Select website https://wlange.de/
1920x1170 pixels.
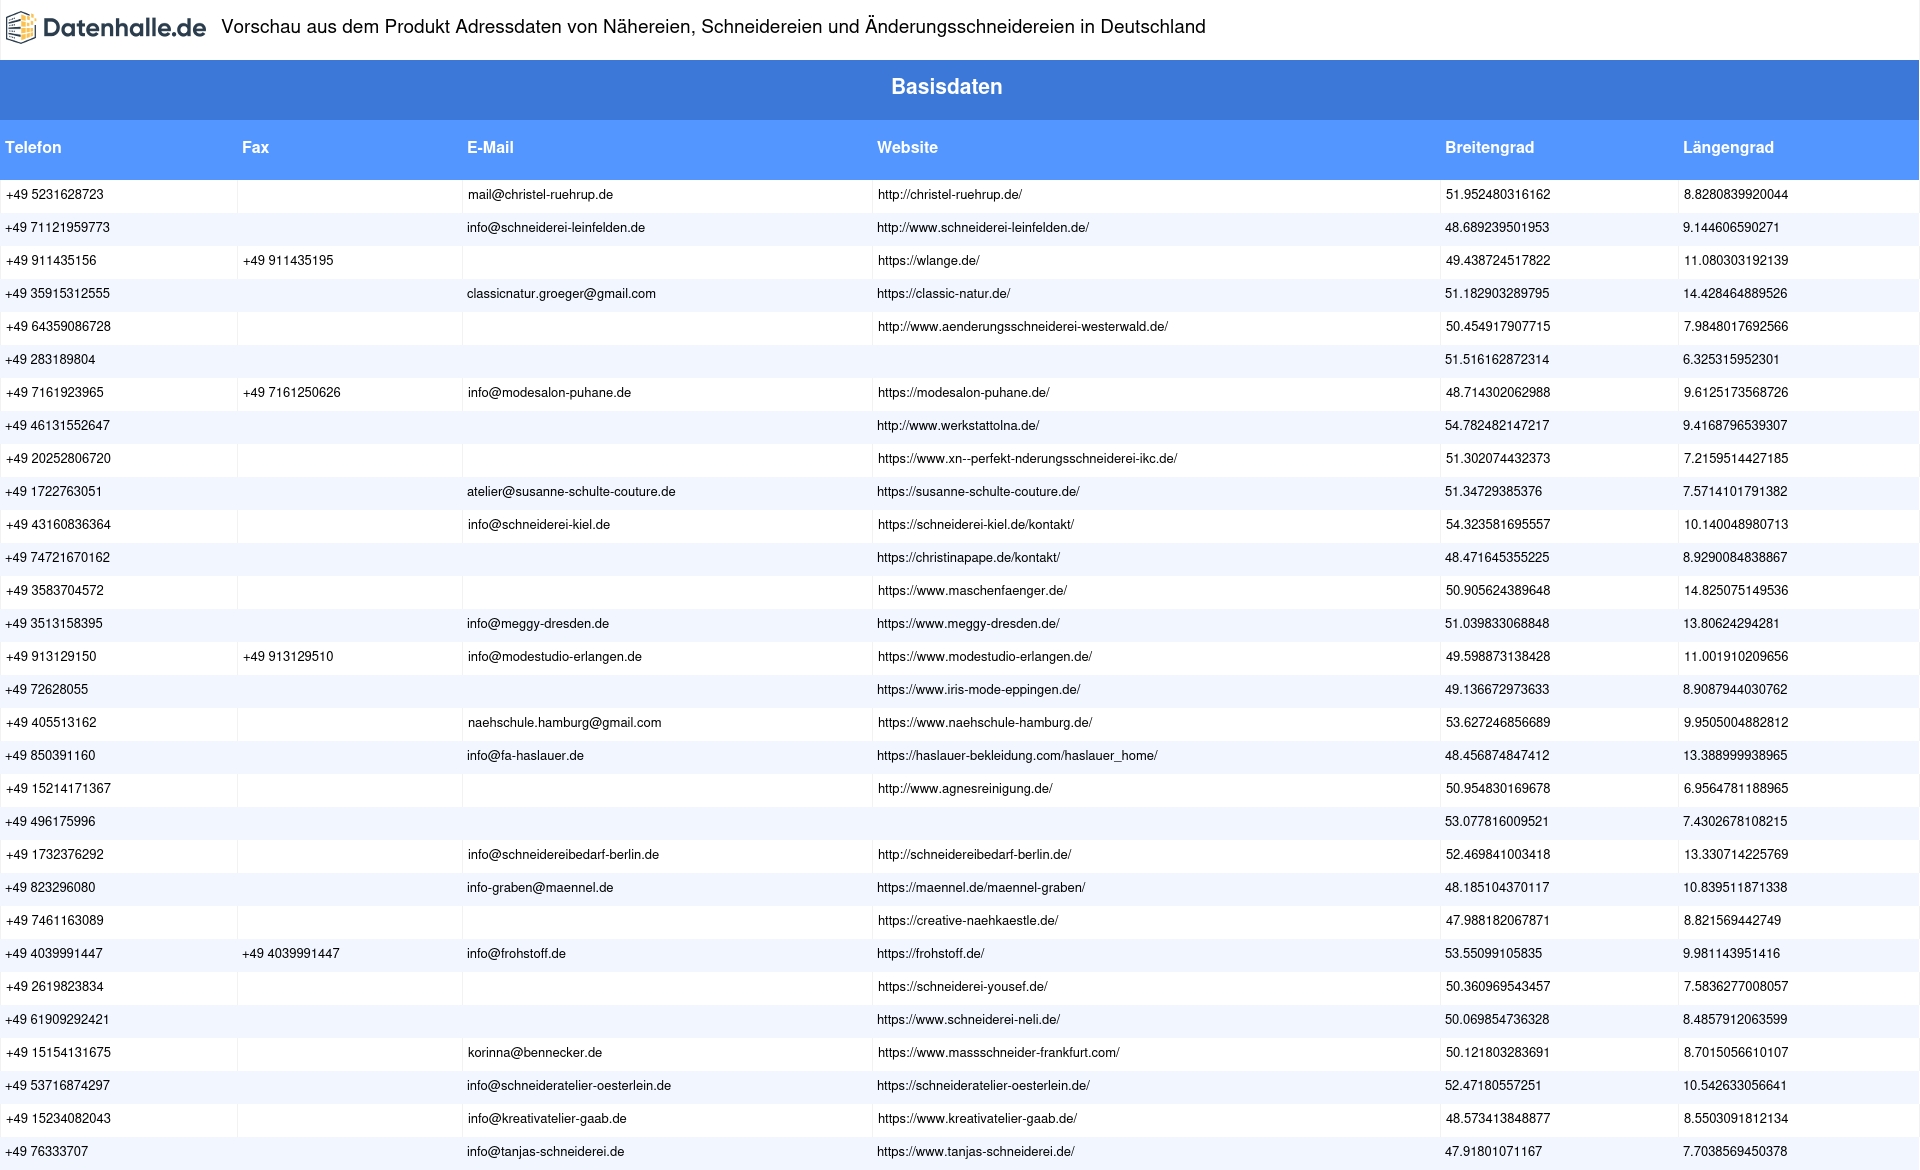[x=929, y=261]
